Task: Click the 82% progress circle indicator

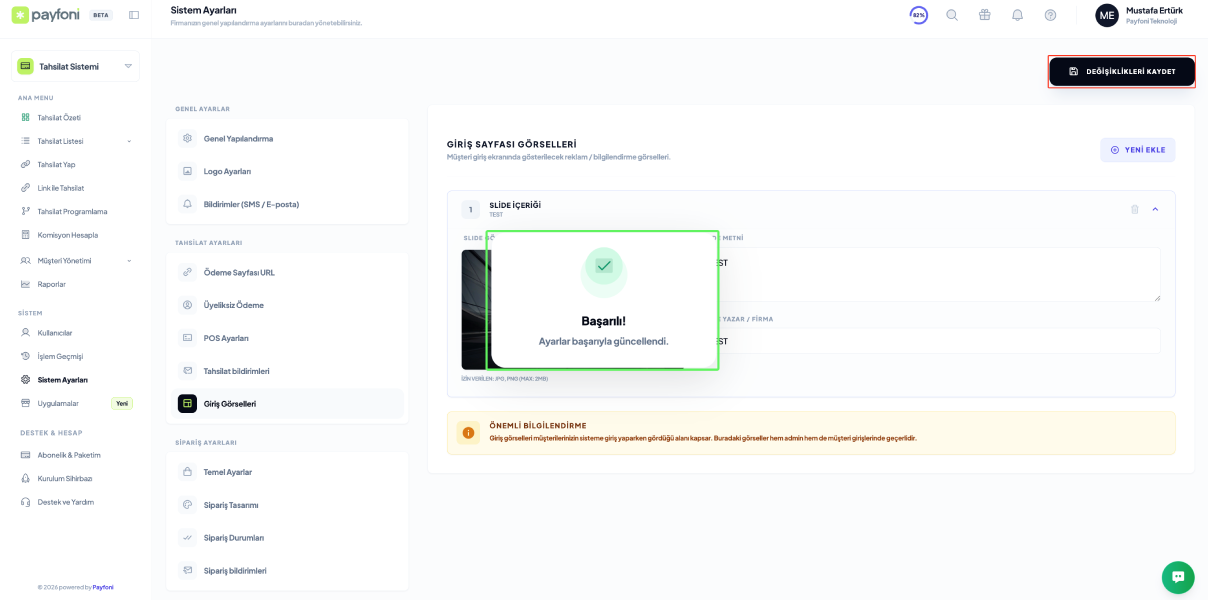Action: point(918,15)
